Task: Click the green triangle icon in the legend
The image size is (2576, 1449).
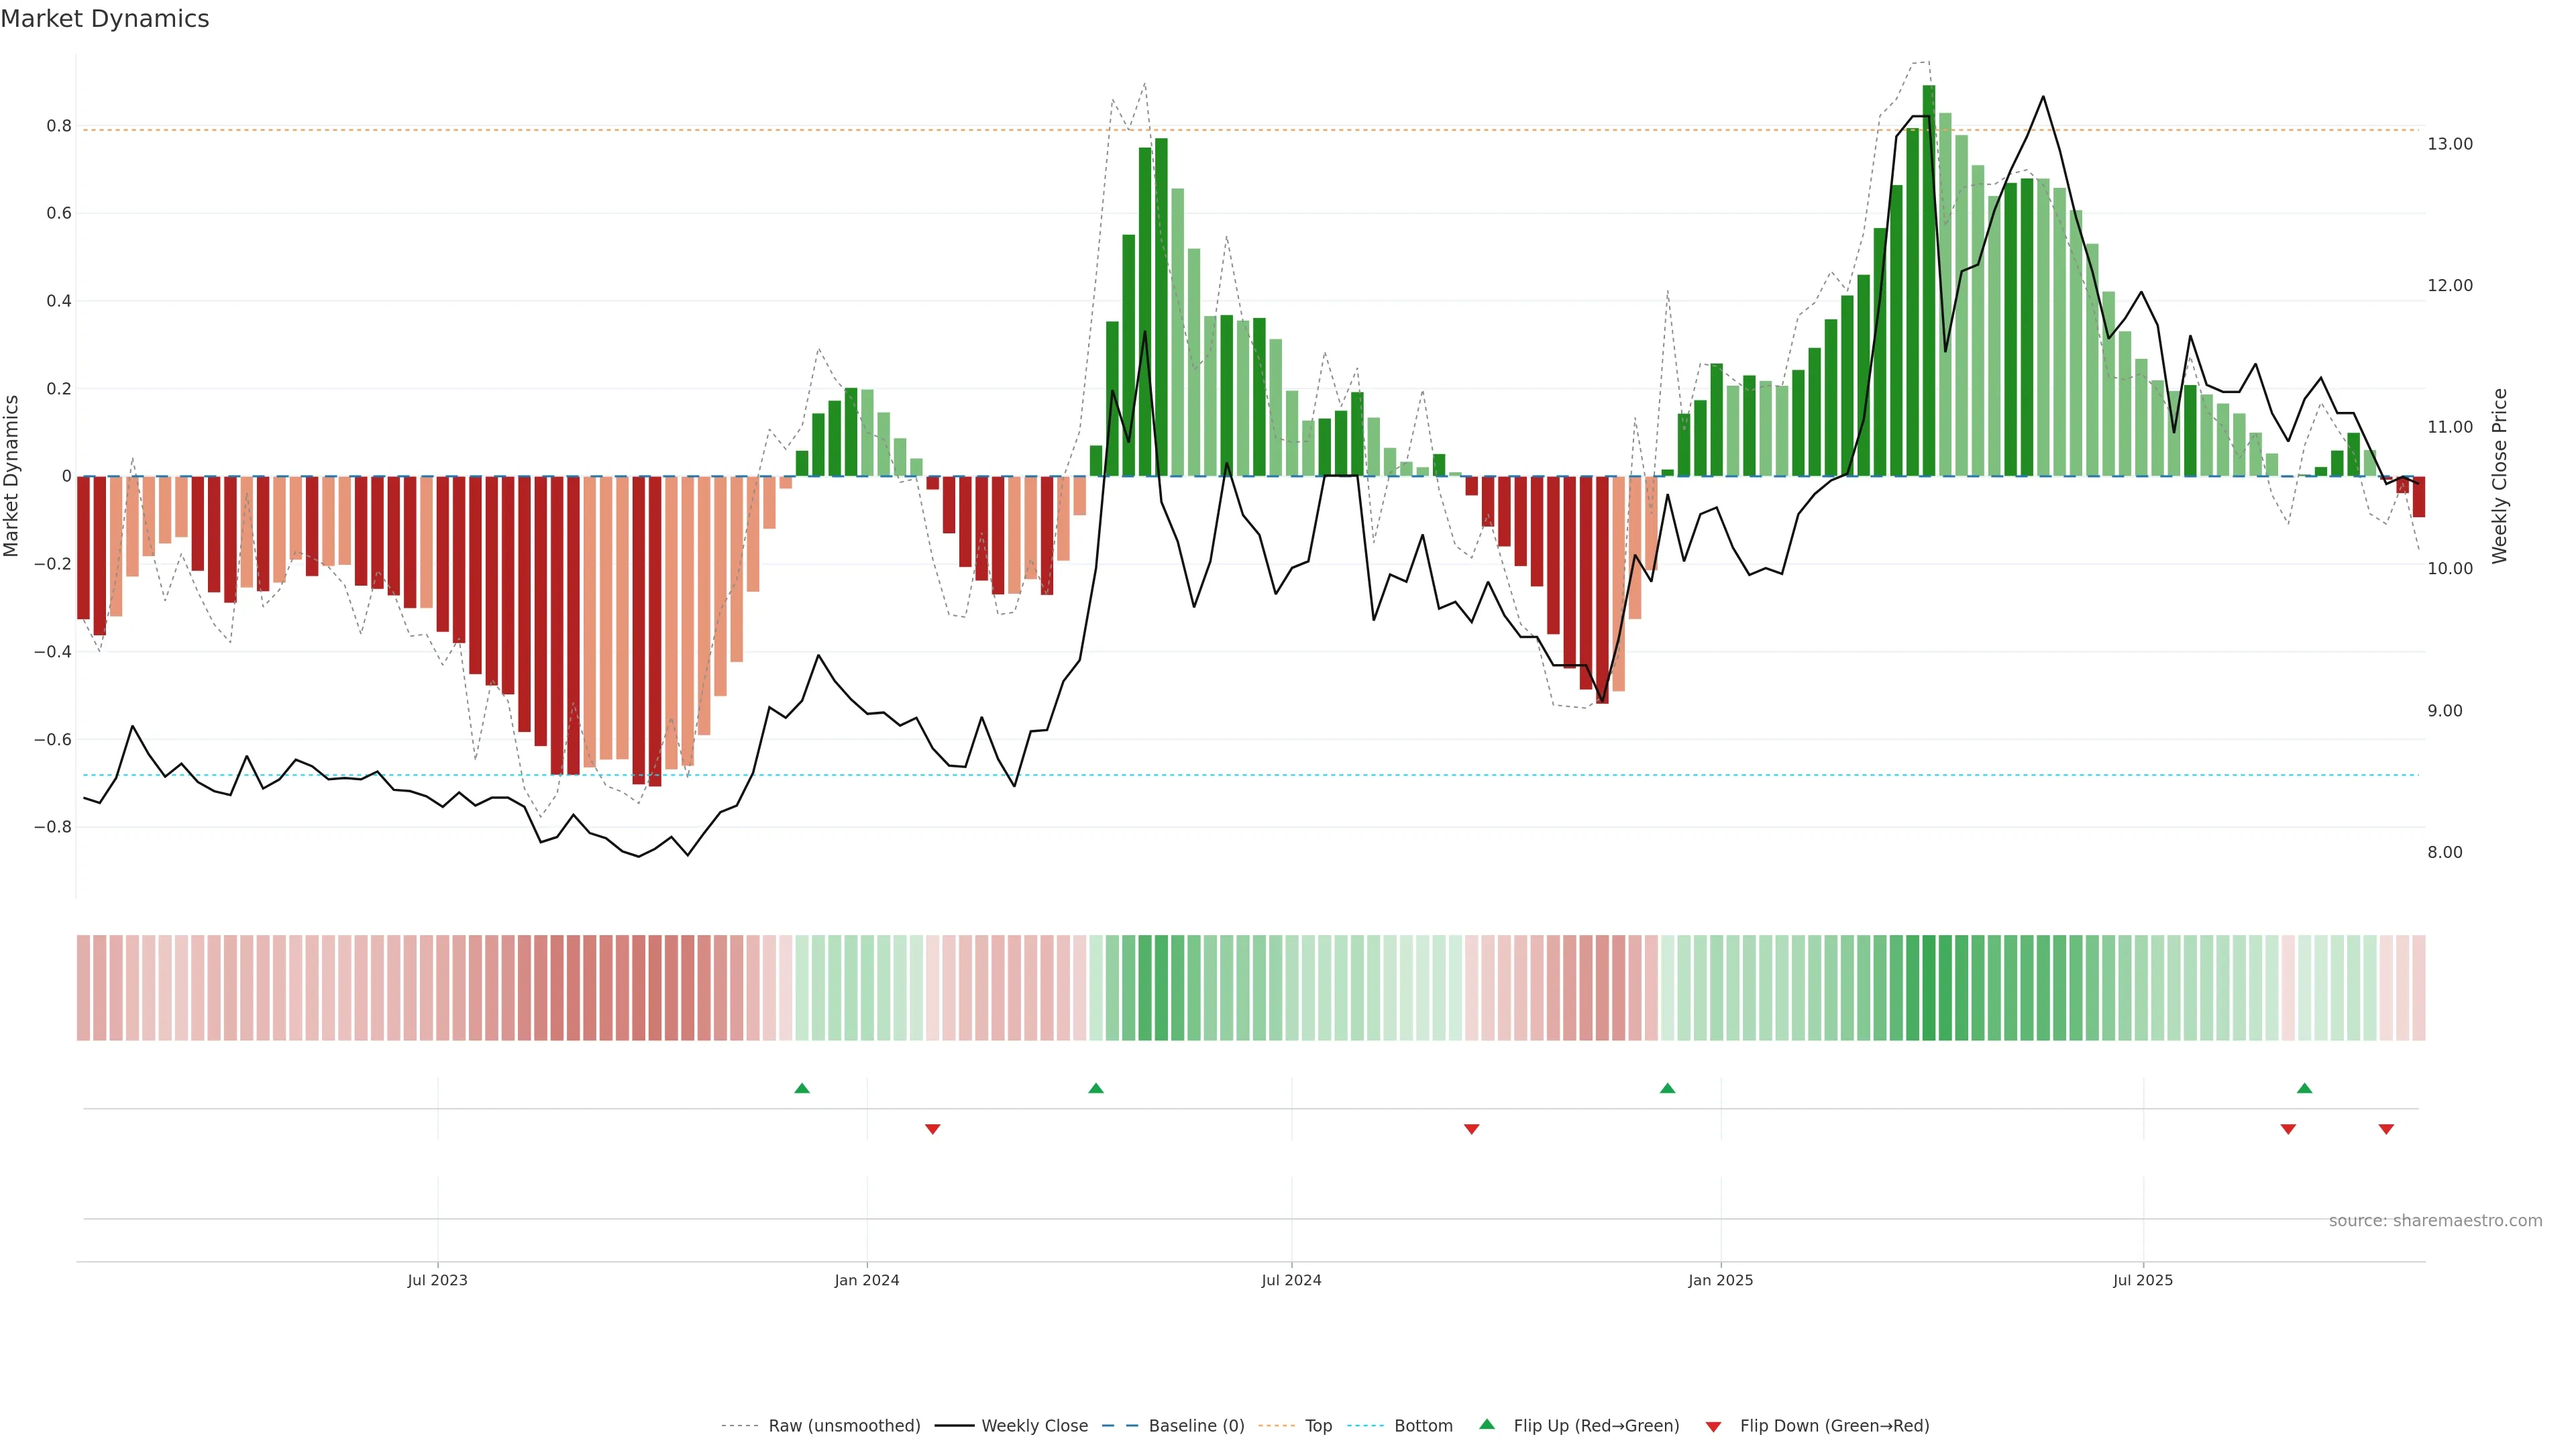Action: point(1487,1424)
